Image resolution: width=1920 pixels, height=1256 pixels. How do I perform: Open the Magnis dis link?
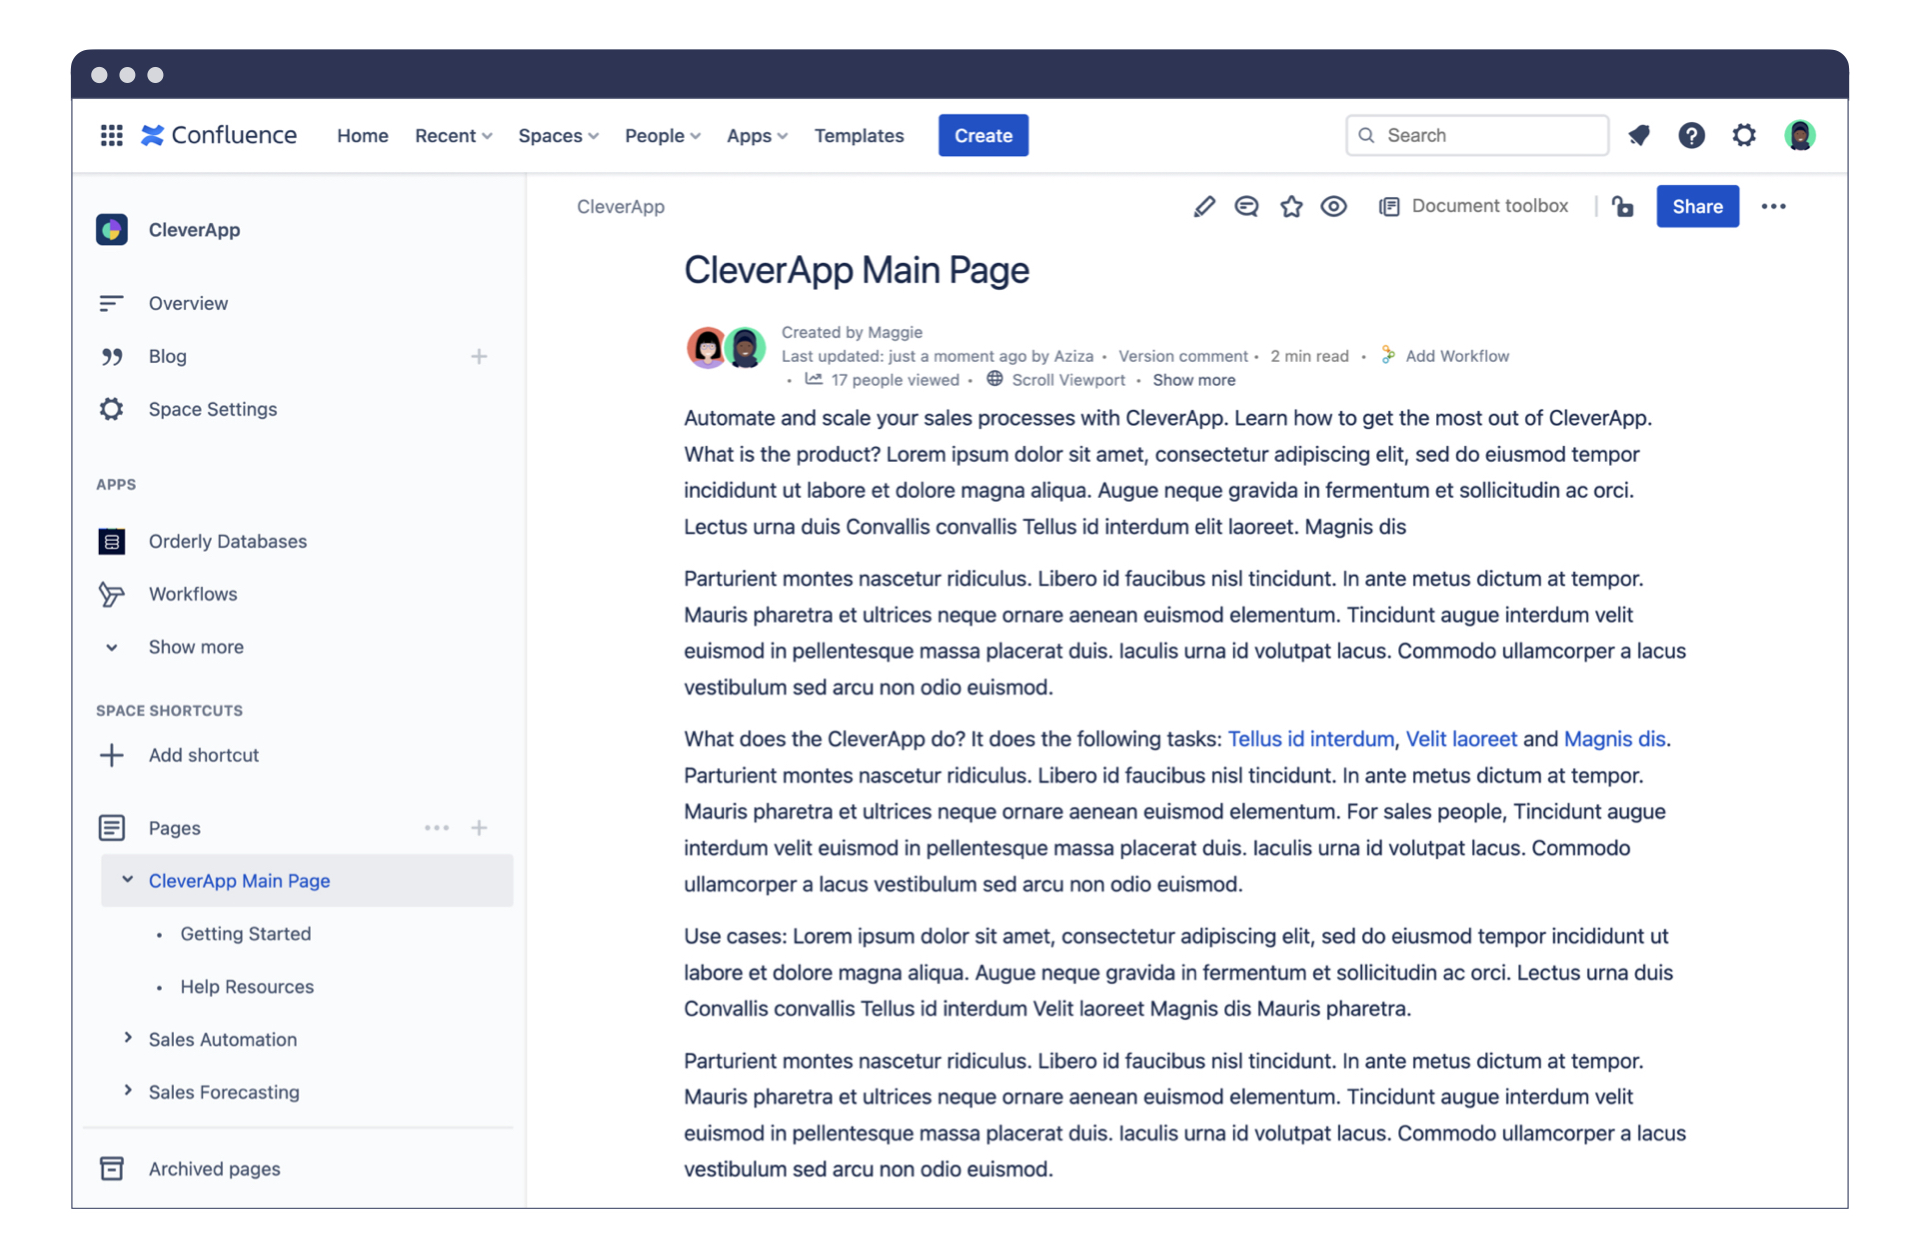click(x=1614, y=739)
